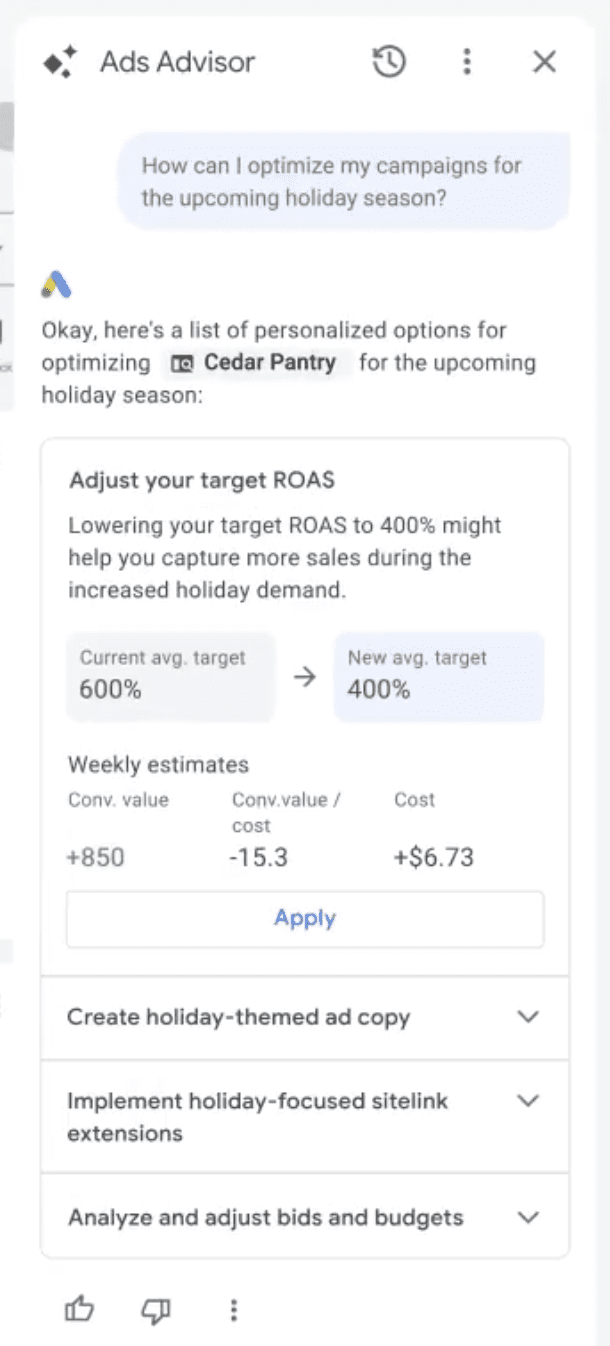Open the header more options menu
This screenshot has height=1346, width=610.
pos(466,62)
